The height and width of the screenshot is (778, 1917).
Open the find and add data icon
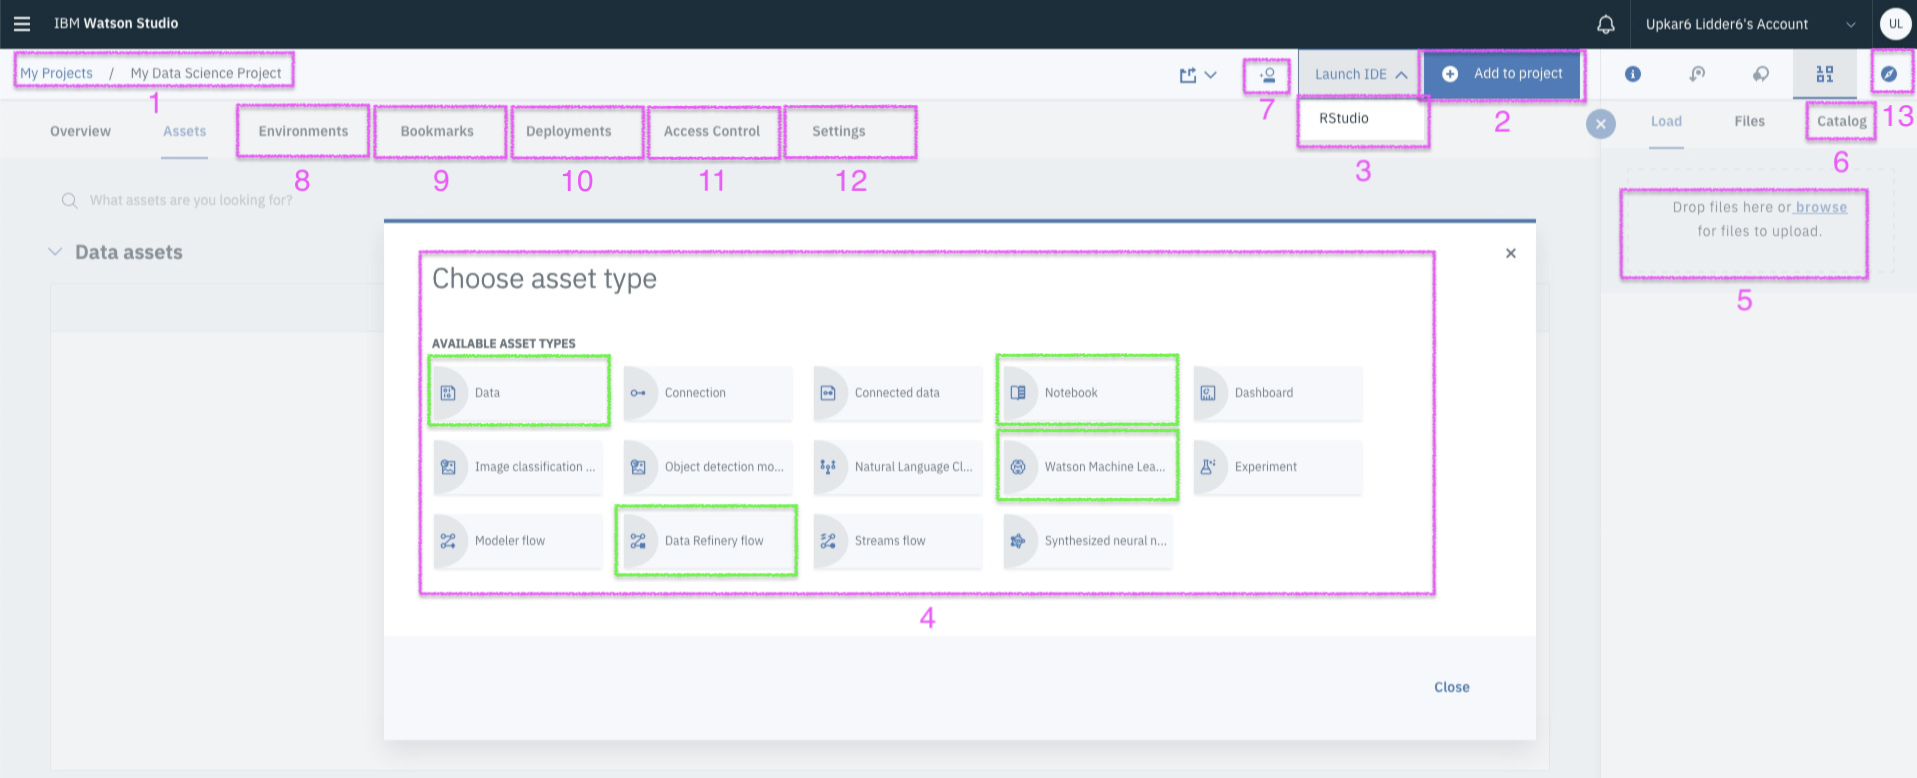coord(1825,74)
